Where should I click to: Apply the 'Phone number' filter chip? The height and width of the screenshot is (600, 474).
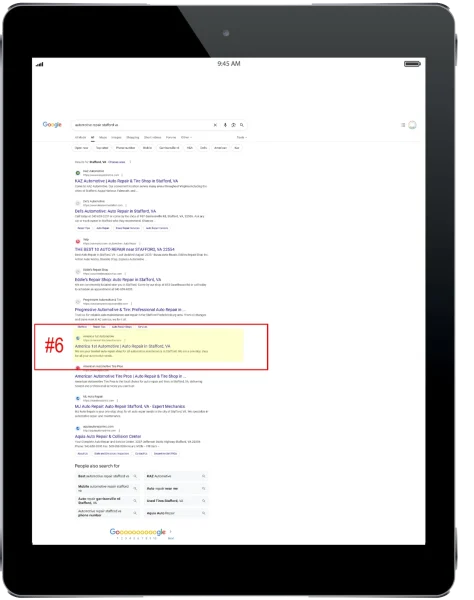coord(125,148)
